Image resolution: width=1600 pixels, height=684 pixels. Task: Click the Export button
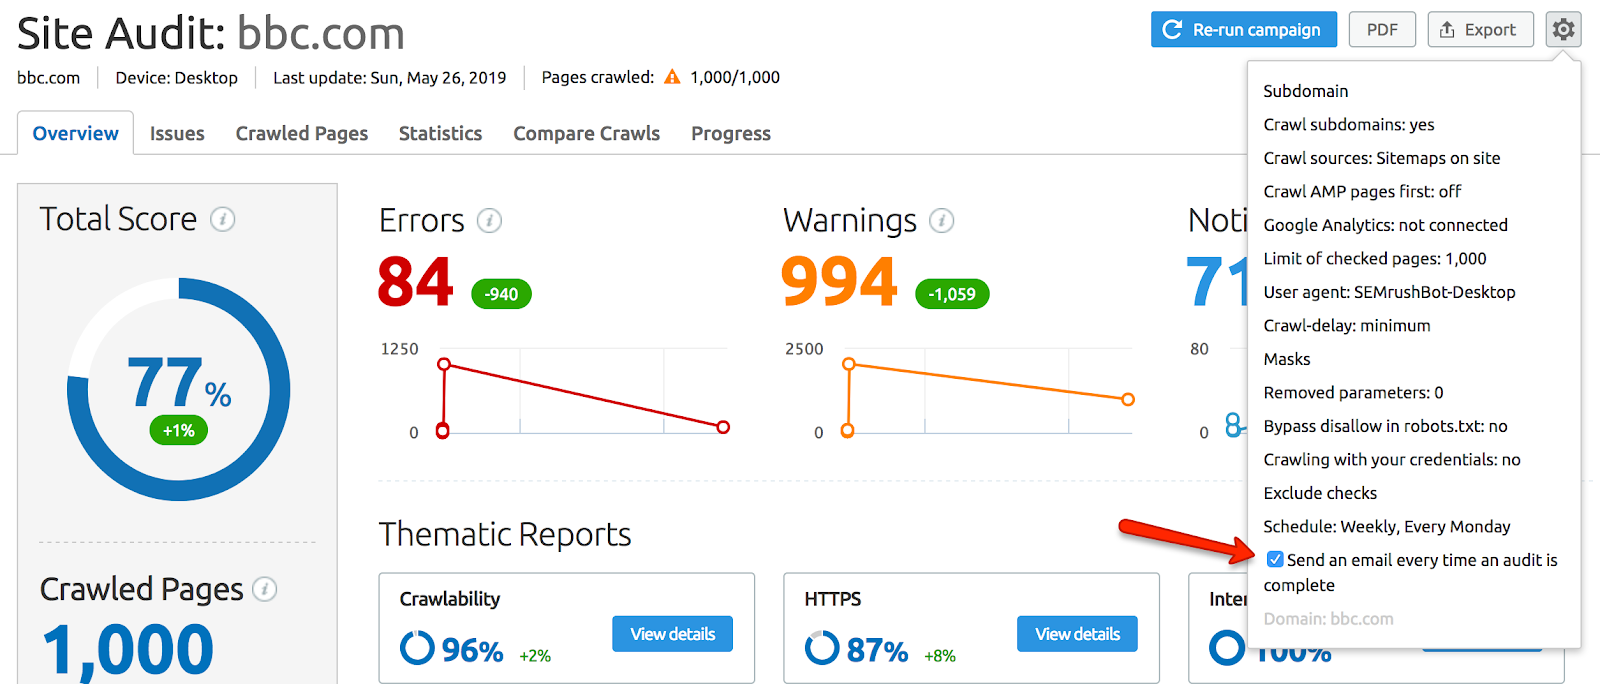tap(1479, 30)
